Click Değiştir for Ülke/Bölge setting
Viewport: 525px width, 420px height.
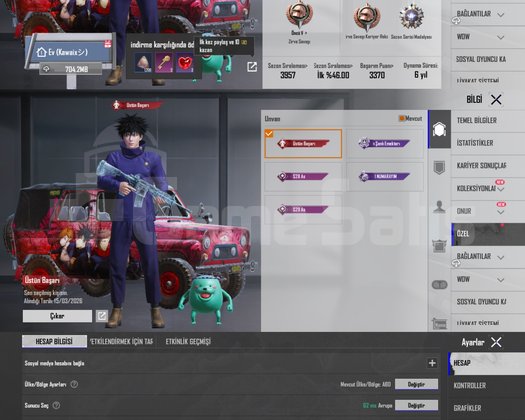(x=416, y=384)
